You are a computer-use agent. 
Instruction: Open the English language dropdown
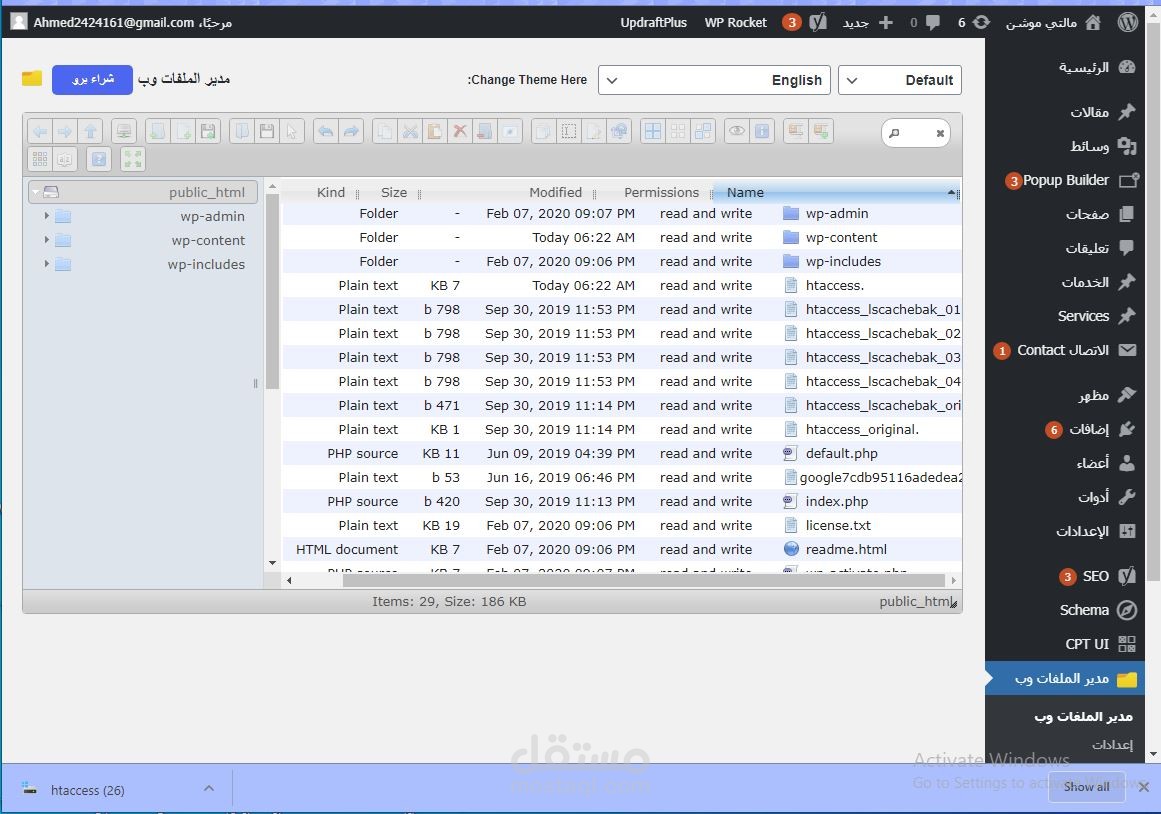coord(714,80)
